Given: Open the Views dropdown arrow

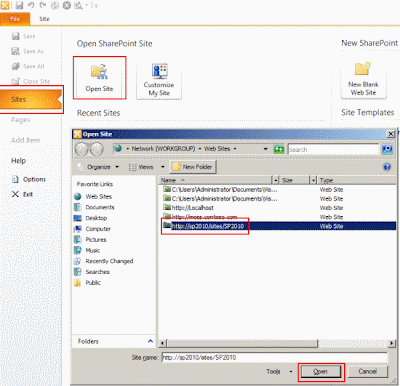Looking at the screenshot, I should [x=163, y=167].
